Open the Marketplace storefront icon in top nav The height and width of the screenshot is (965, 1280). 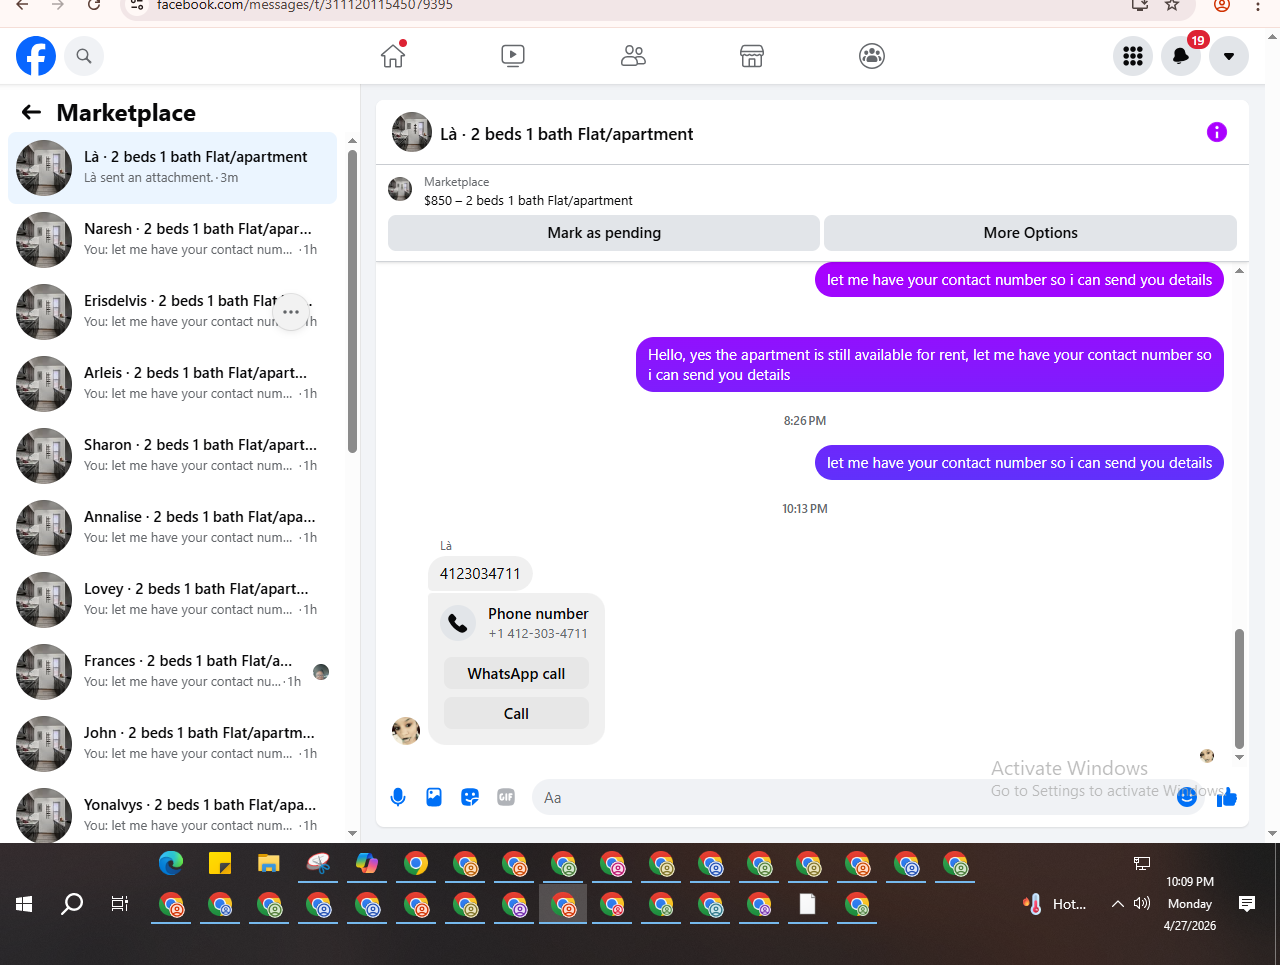752,56
